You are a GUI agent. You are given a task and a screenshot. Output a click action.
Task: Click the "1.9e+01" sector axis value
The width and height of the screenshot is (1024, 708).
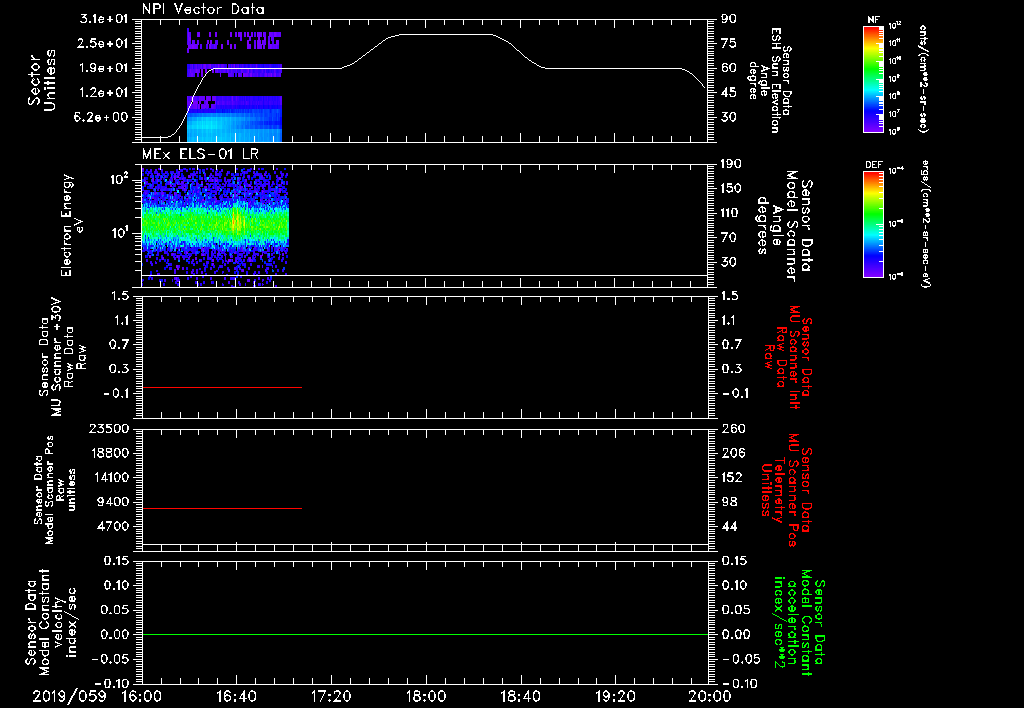pos(104,68)
